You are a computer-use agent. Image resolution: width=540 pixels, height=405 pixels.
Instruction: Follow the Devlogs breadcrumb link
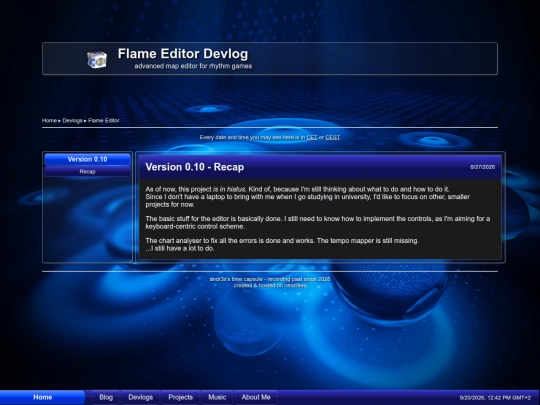72,121
